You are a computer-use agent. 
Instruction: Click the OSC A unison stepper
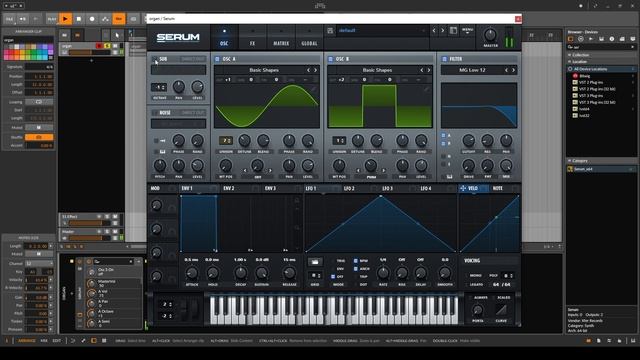[x=226, y=140]
